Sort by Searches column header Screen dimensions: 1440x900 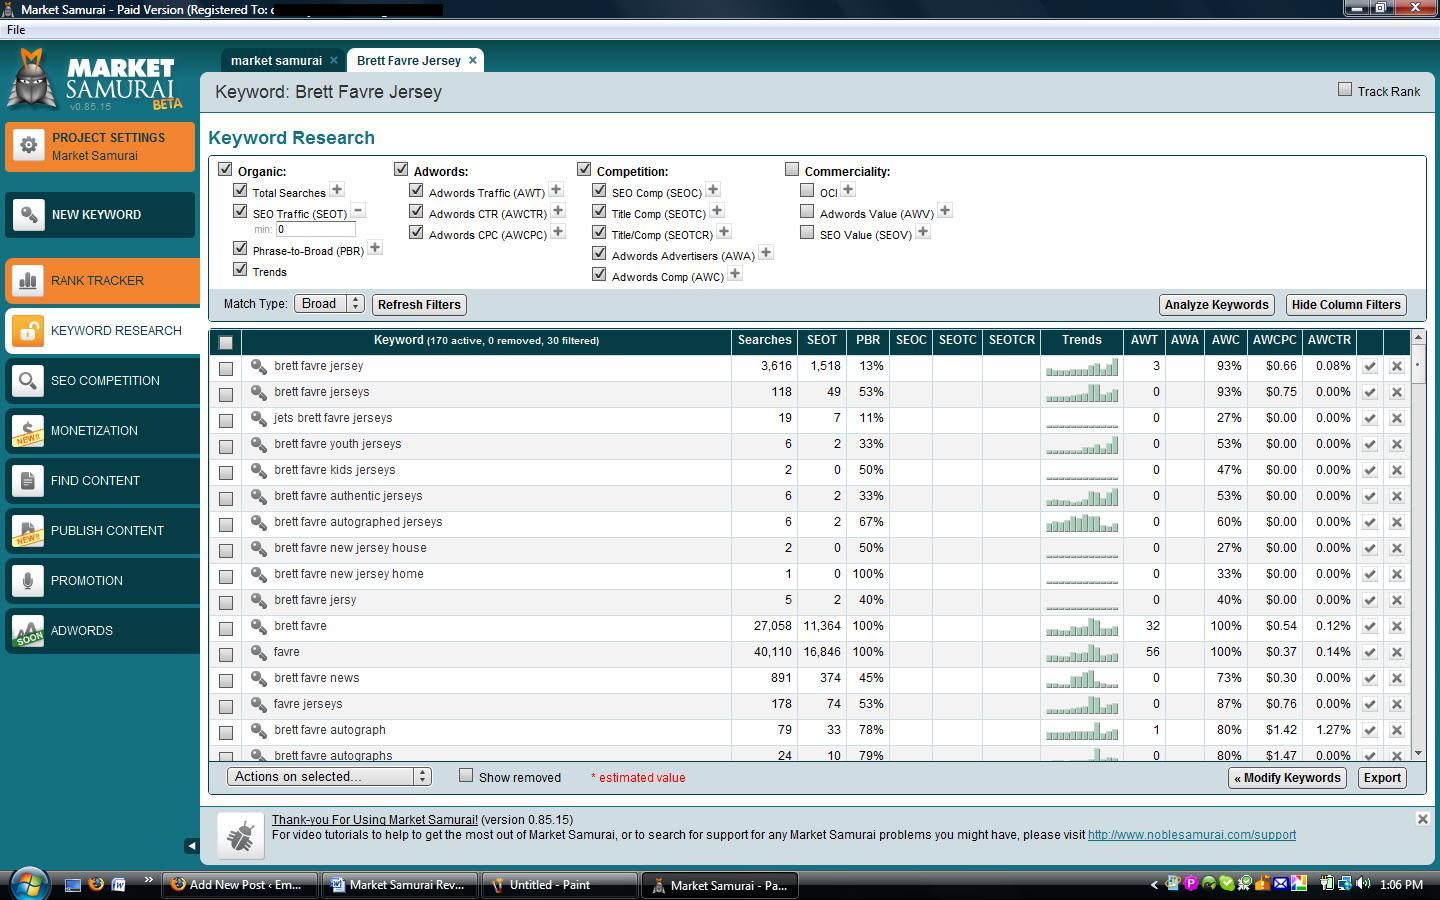[765, 341]
